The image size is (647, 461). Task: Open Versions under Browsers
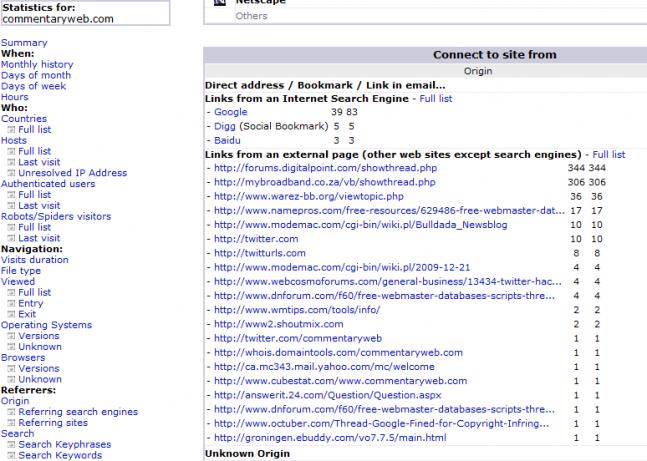tap(39, 369)
